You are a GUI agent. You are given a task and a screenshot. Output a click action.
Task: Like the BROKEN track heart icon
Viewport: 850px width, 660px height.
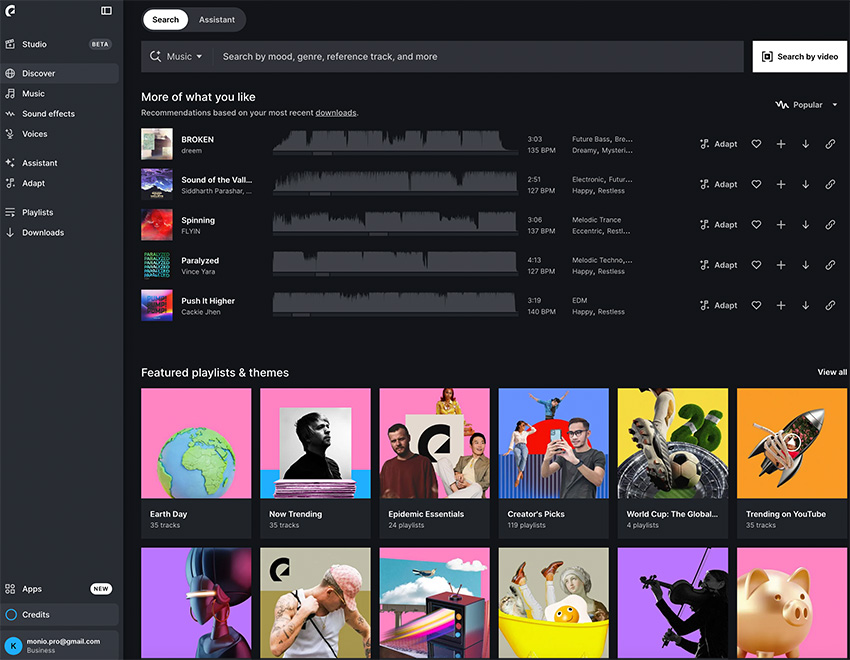756,144
